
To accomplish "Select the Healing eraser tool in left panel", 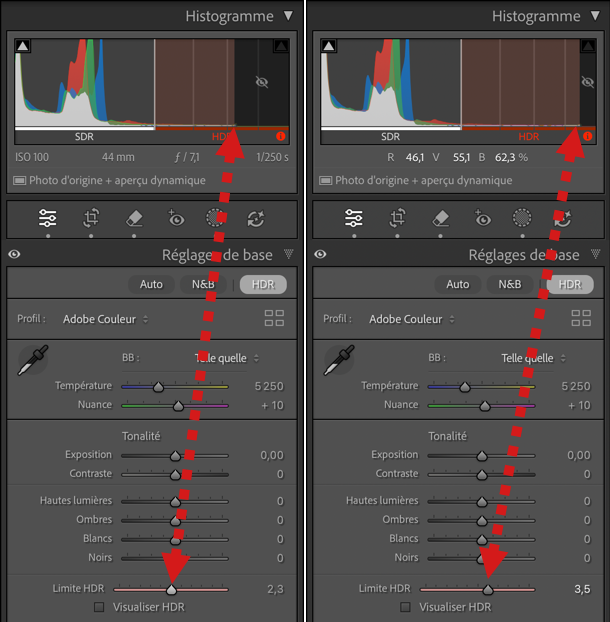I will pyautogui.click(x=134, y=218).
